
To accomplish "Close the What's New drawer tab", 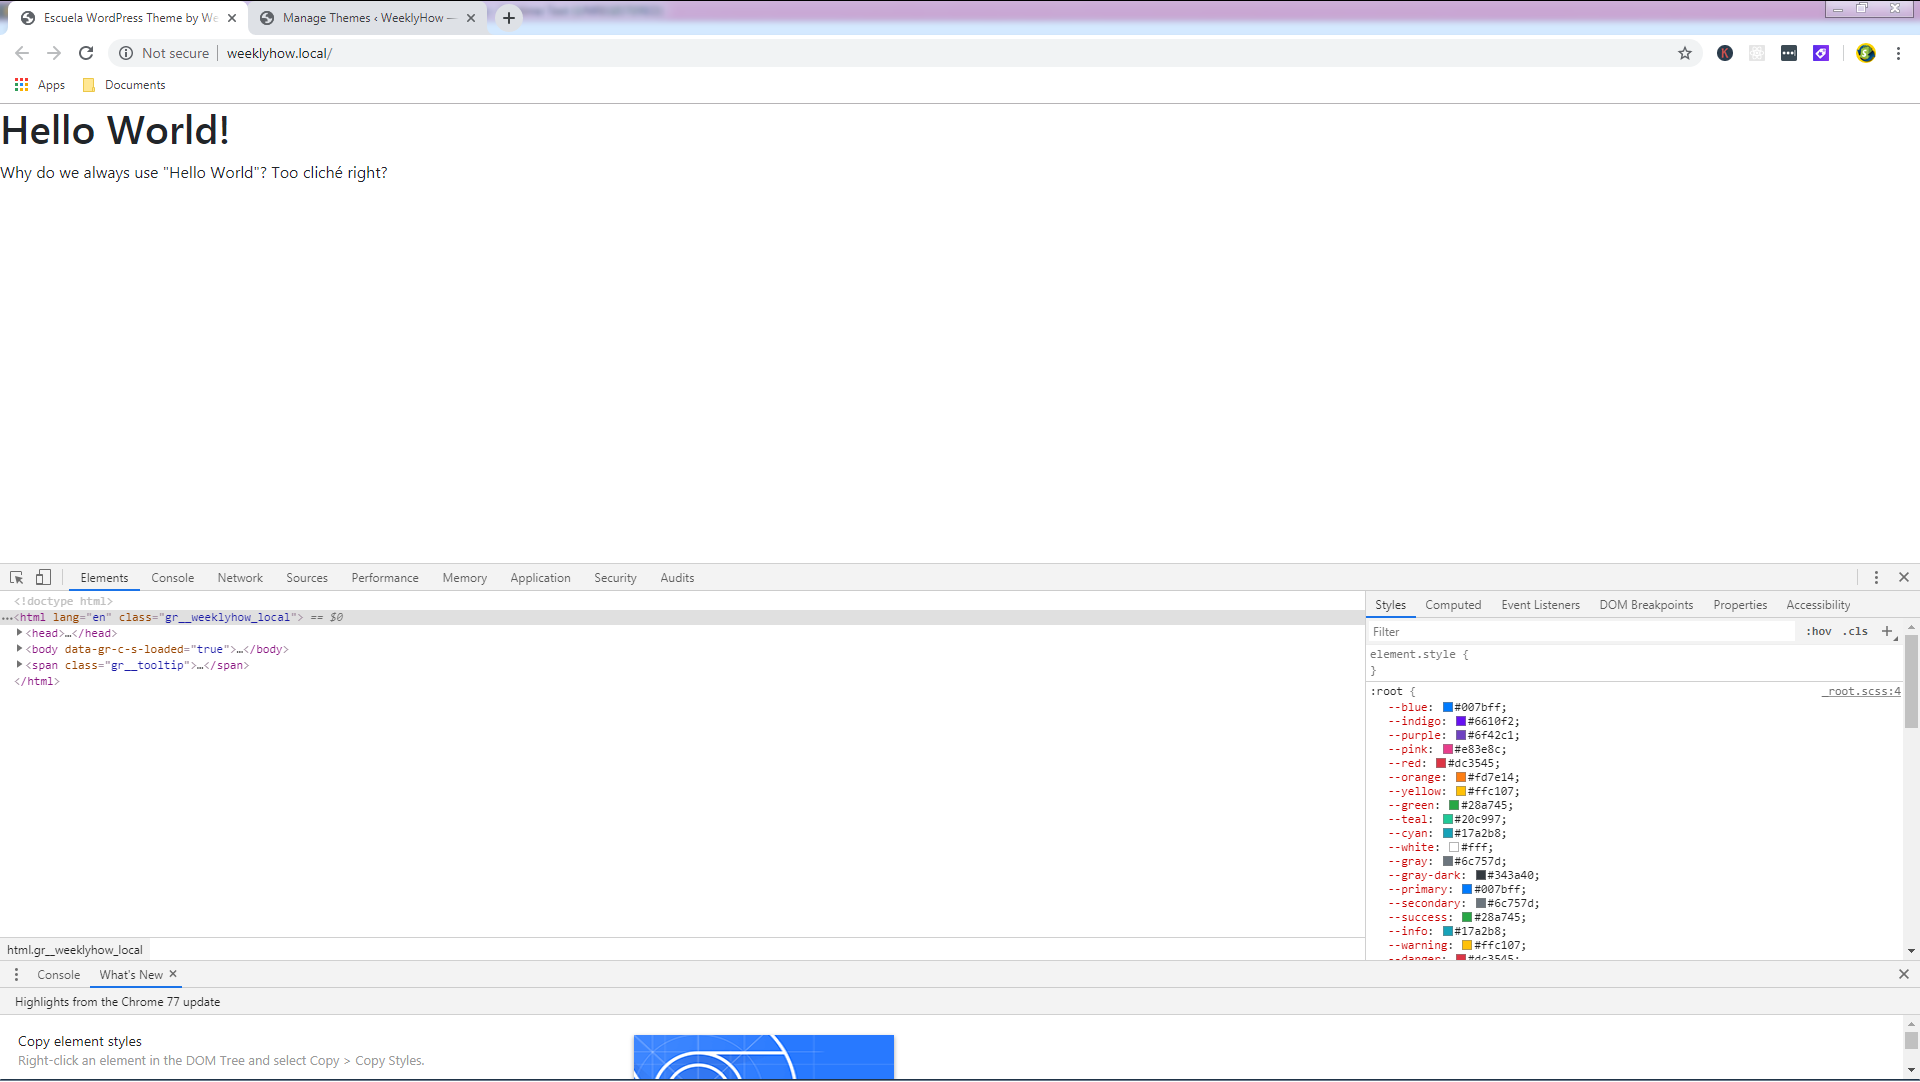I will (x=173, y=974).
